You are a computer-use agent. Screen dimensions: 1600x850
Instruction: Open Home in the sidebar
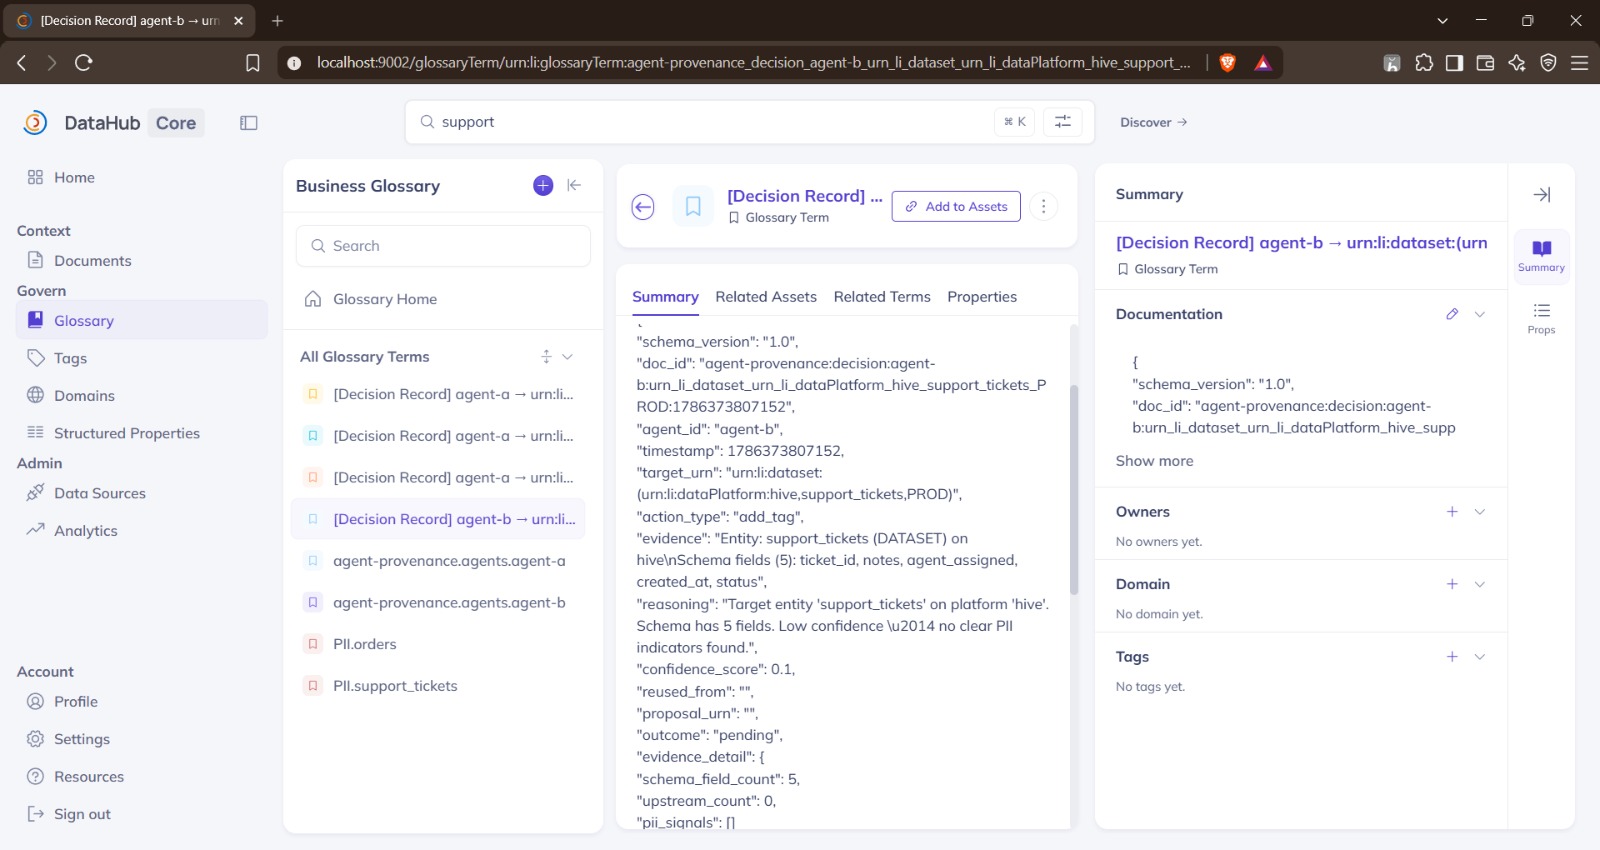(x=142, y=177)
